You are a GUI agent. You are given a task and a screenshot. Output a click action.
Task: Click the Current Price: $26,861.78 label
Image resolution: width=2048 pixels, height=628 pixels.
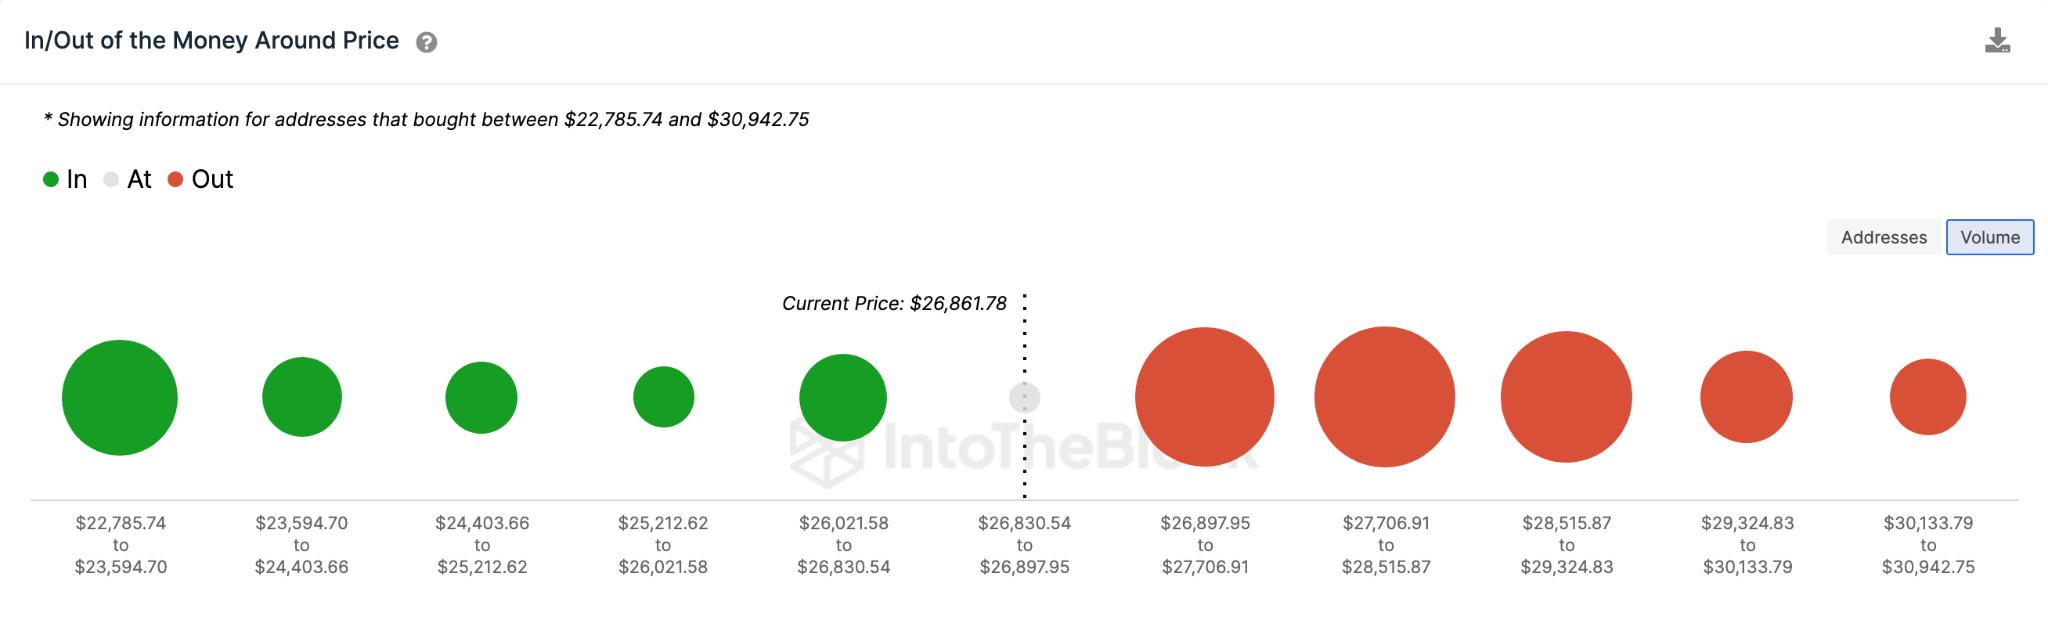click(x=893, y=303)
